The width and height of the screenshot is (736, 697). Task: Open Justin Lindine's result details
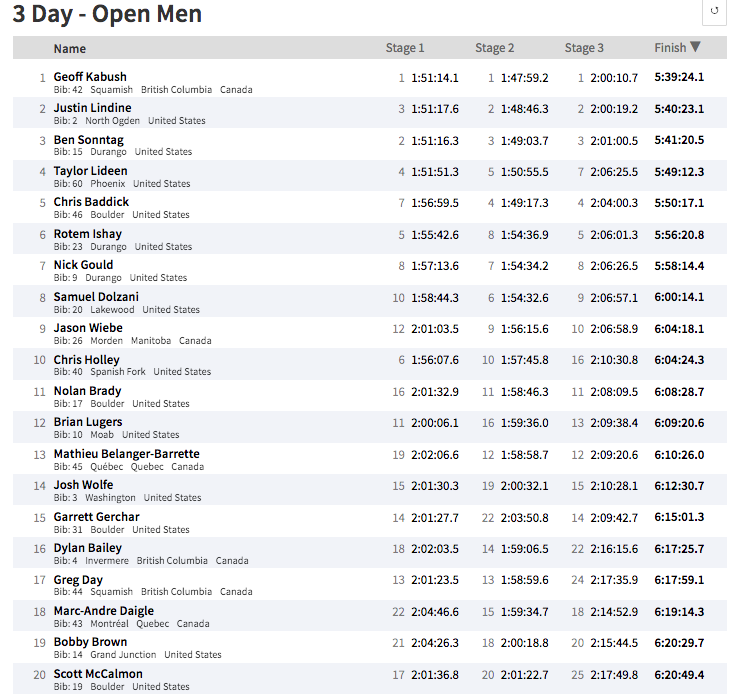coord(92,108)
